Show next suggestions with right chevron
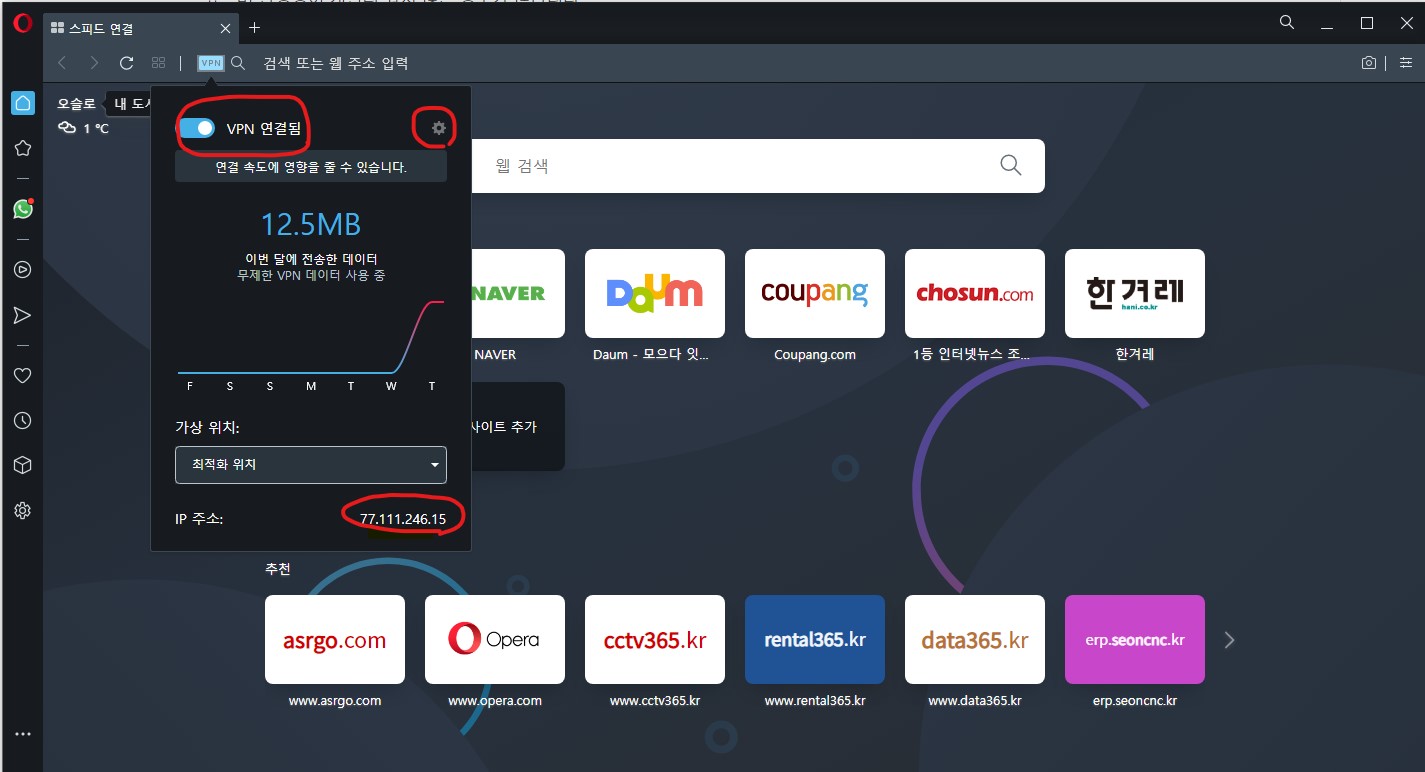Image resolution: width=1425 pixels, height=772 pixels. point(1230,640)
